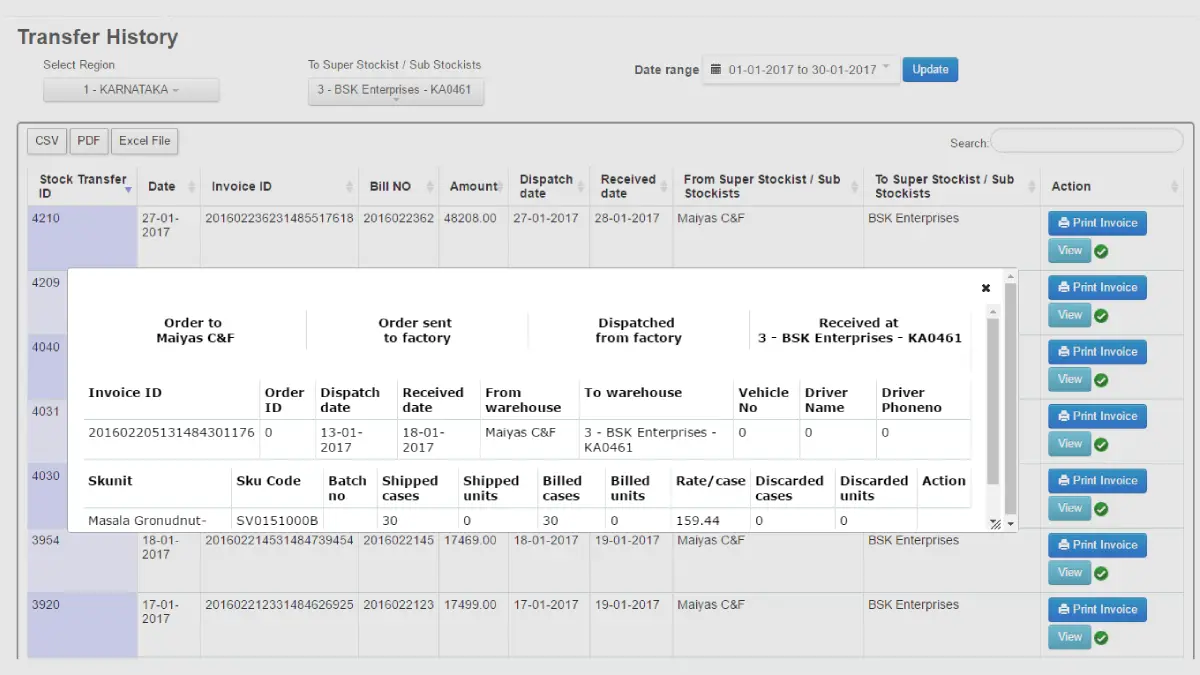Export table as CSV
Screen dimensions: 1200x675
click(x=47, y=141)
